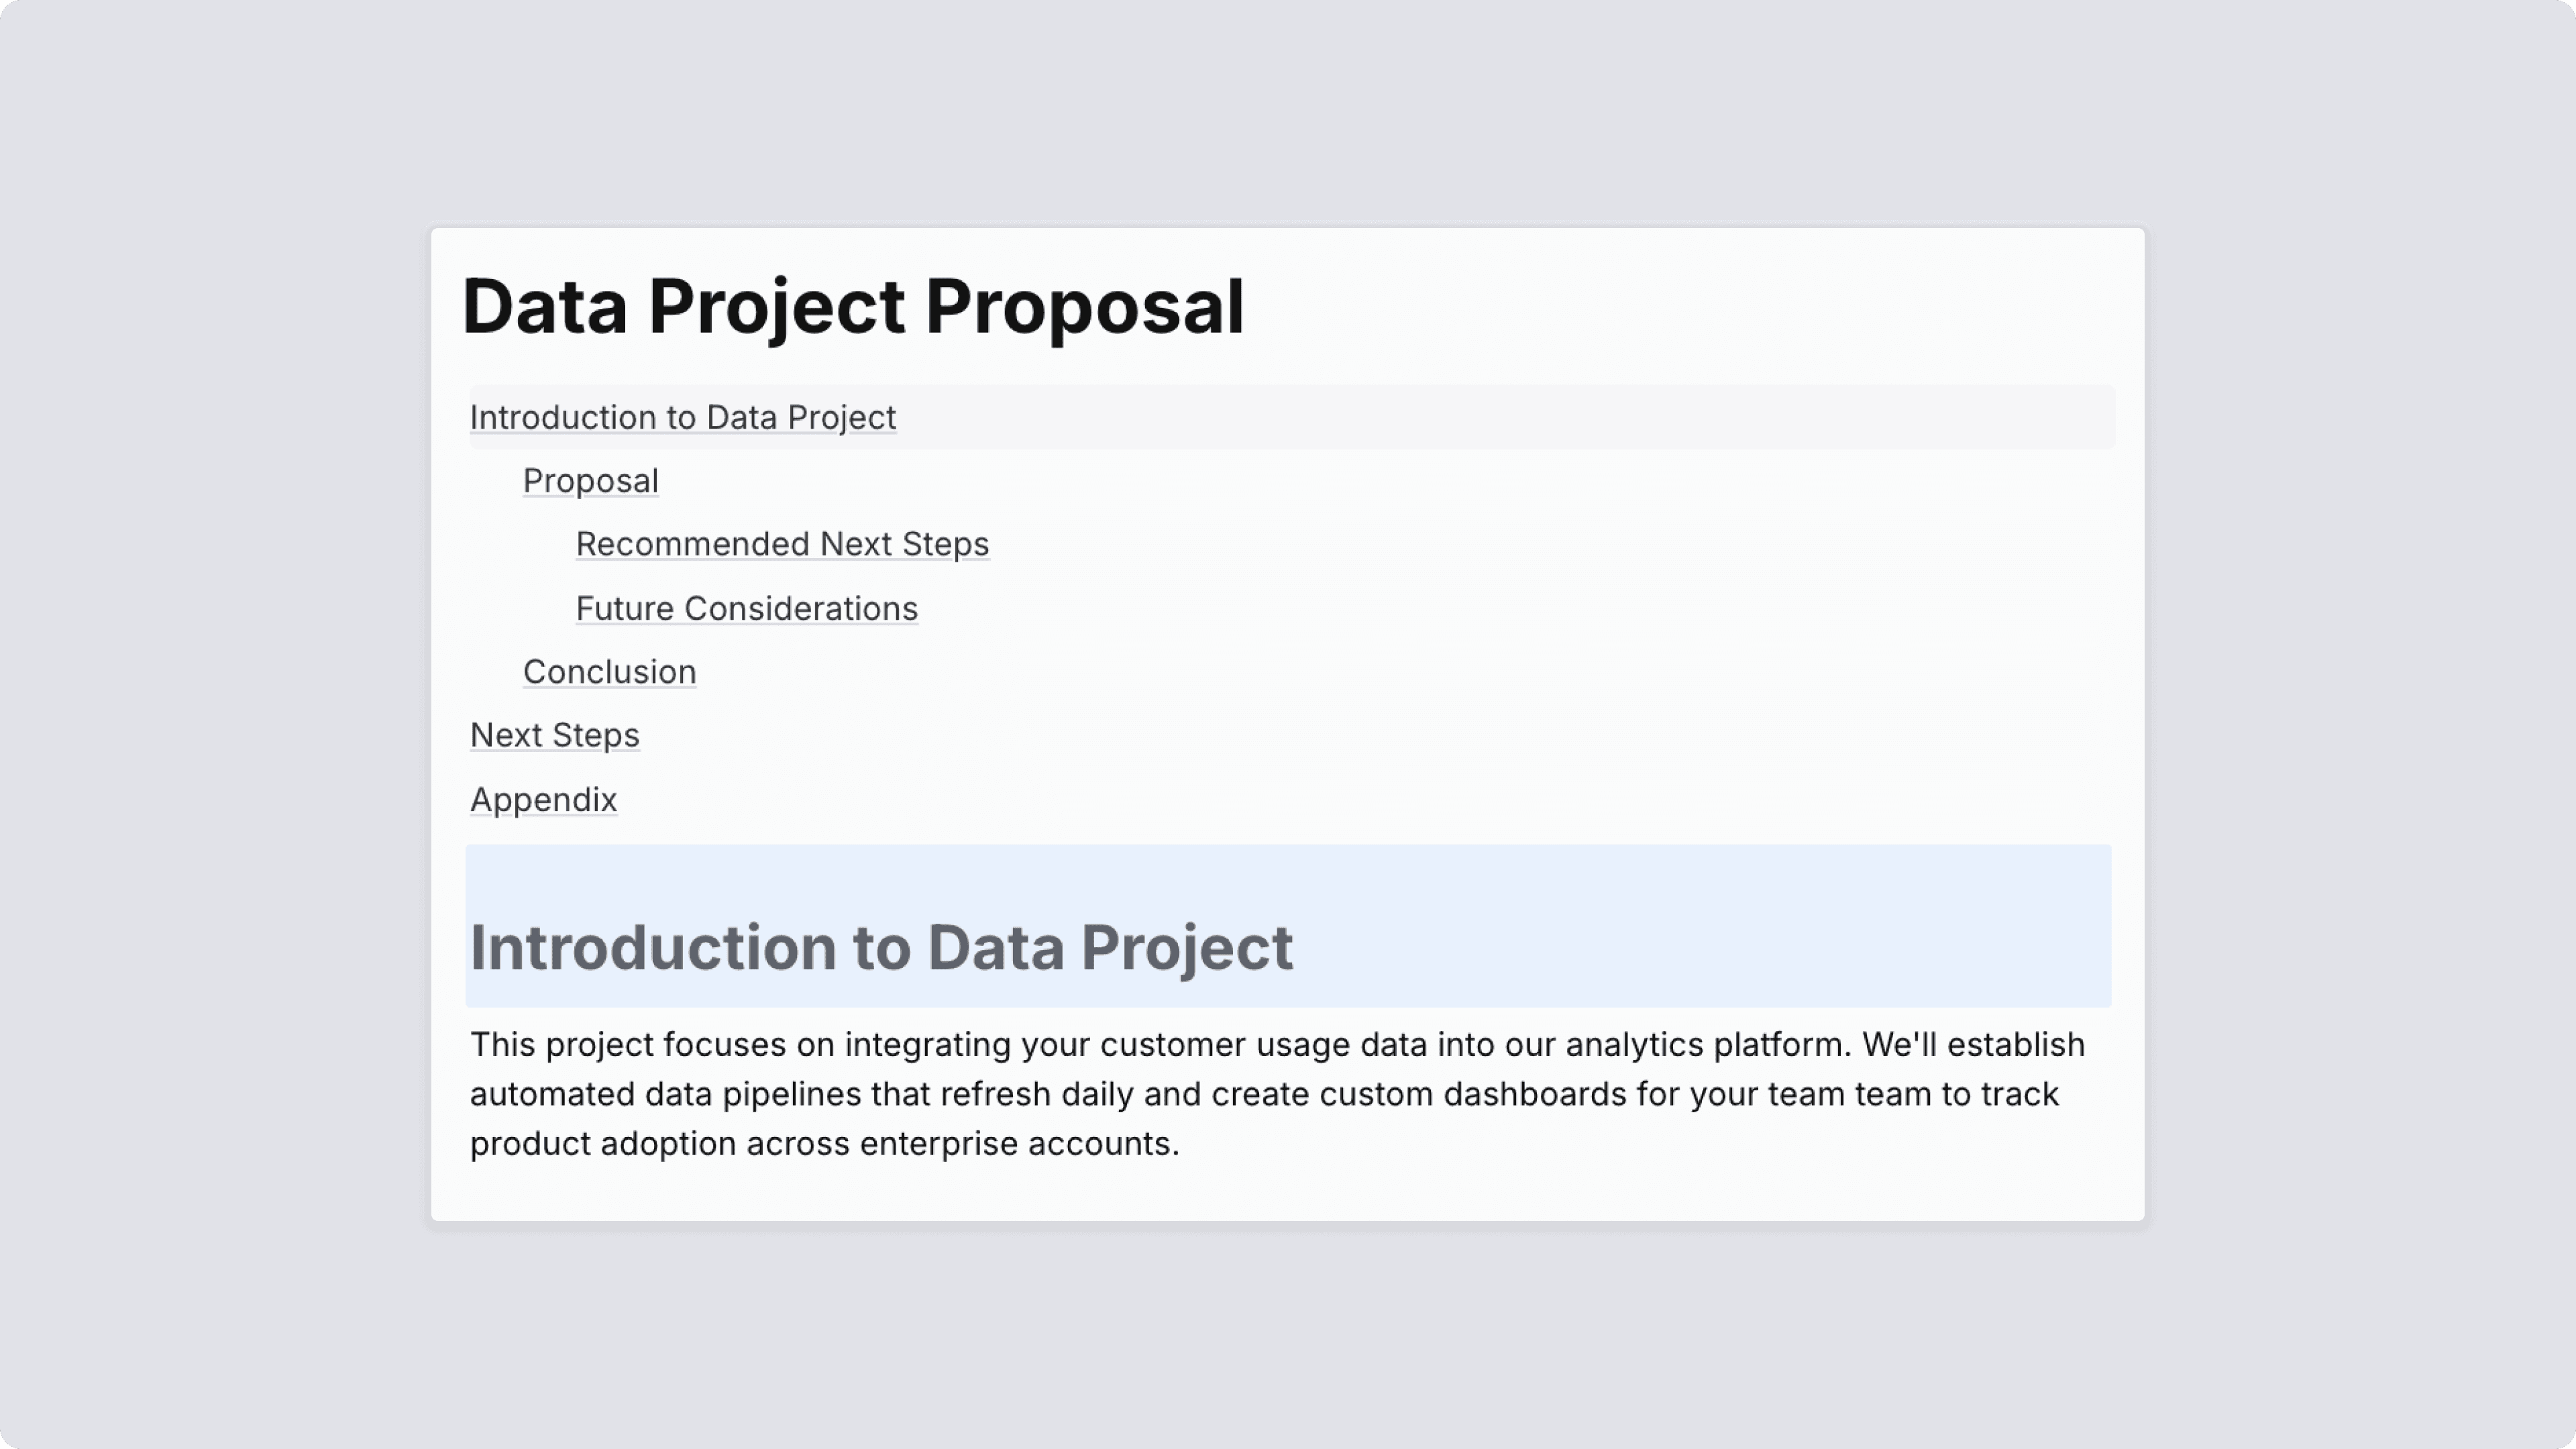
Task: Open the Recommended Next Steps contents link
Action: pyautogui.click(x=782, y=544)
